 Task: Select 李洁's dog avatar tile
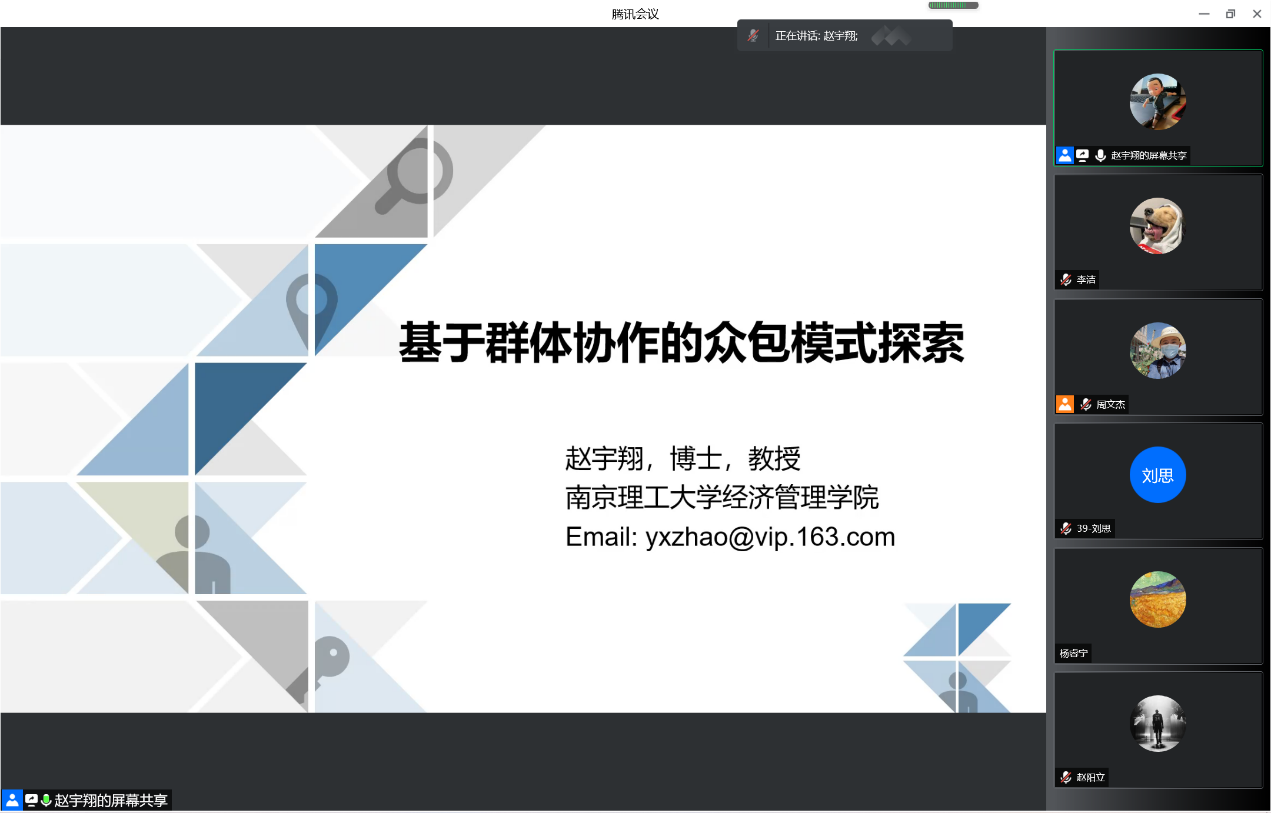(x=1157, y=225)
